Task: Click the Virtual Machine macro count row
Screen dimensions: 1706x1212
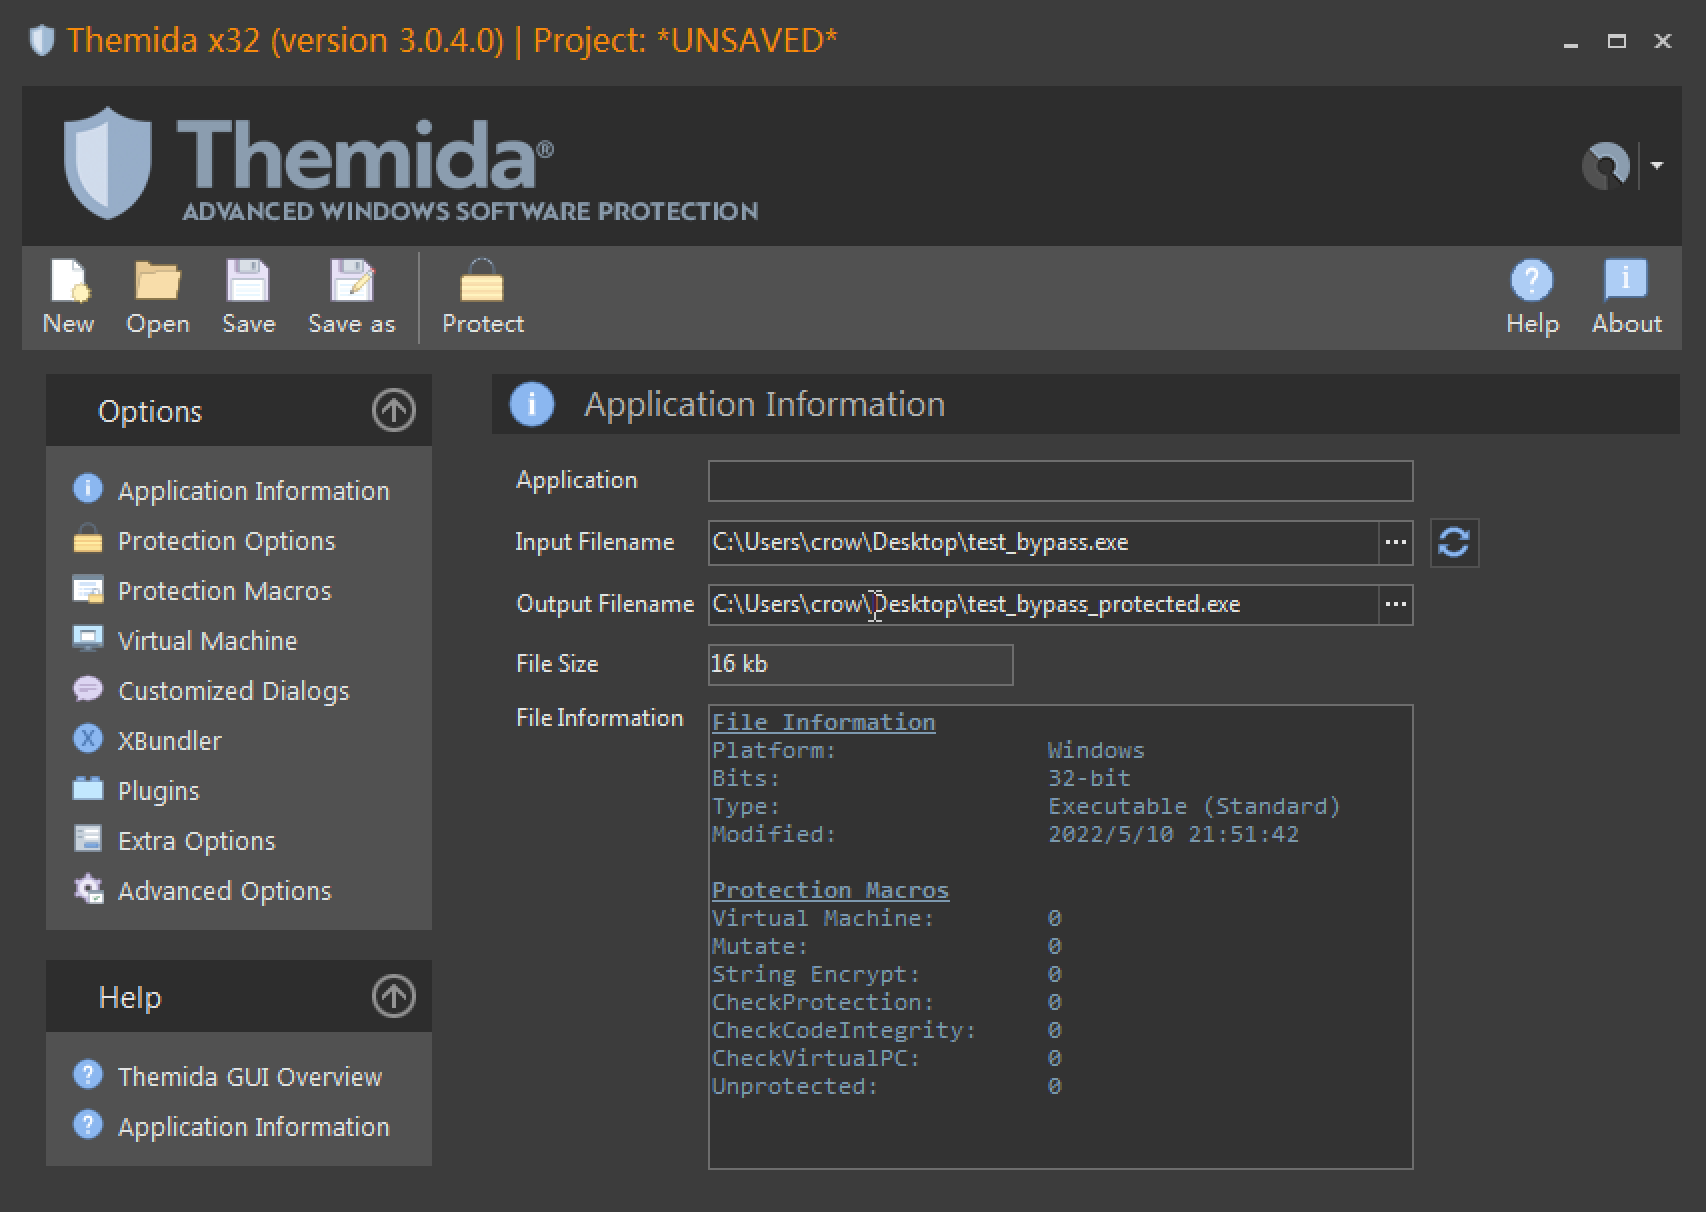Action: (x=887, y=918)
